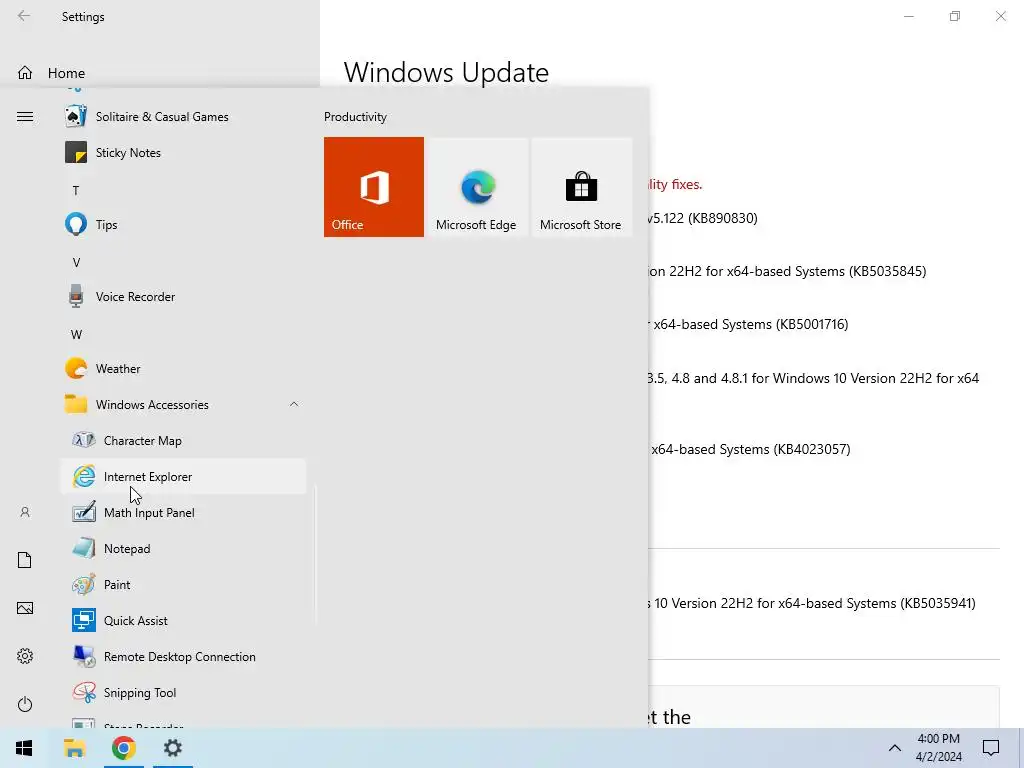1024x768 pixels.
Task: Open Settings gear in Start sidebar
Action: pyautogui.click(x=25, y=656)
